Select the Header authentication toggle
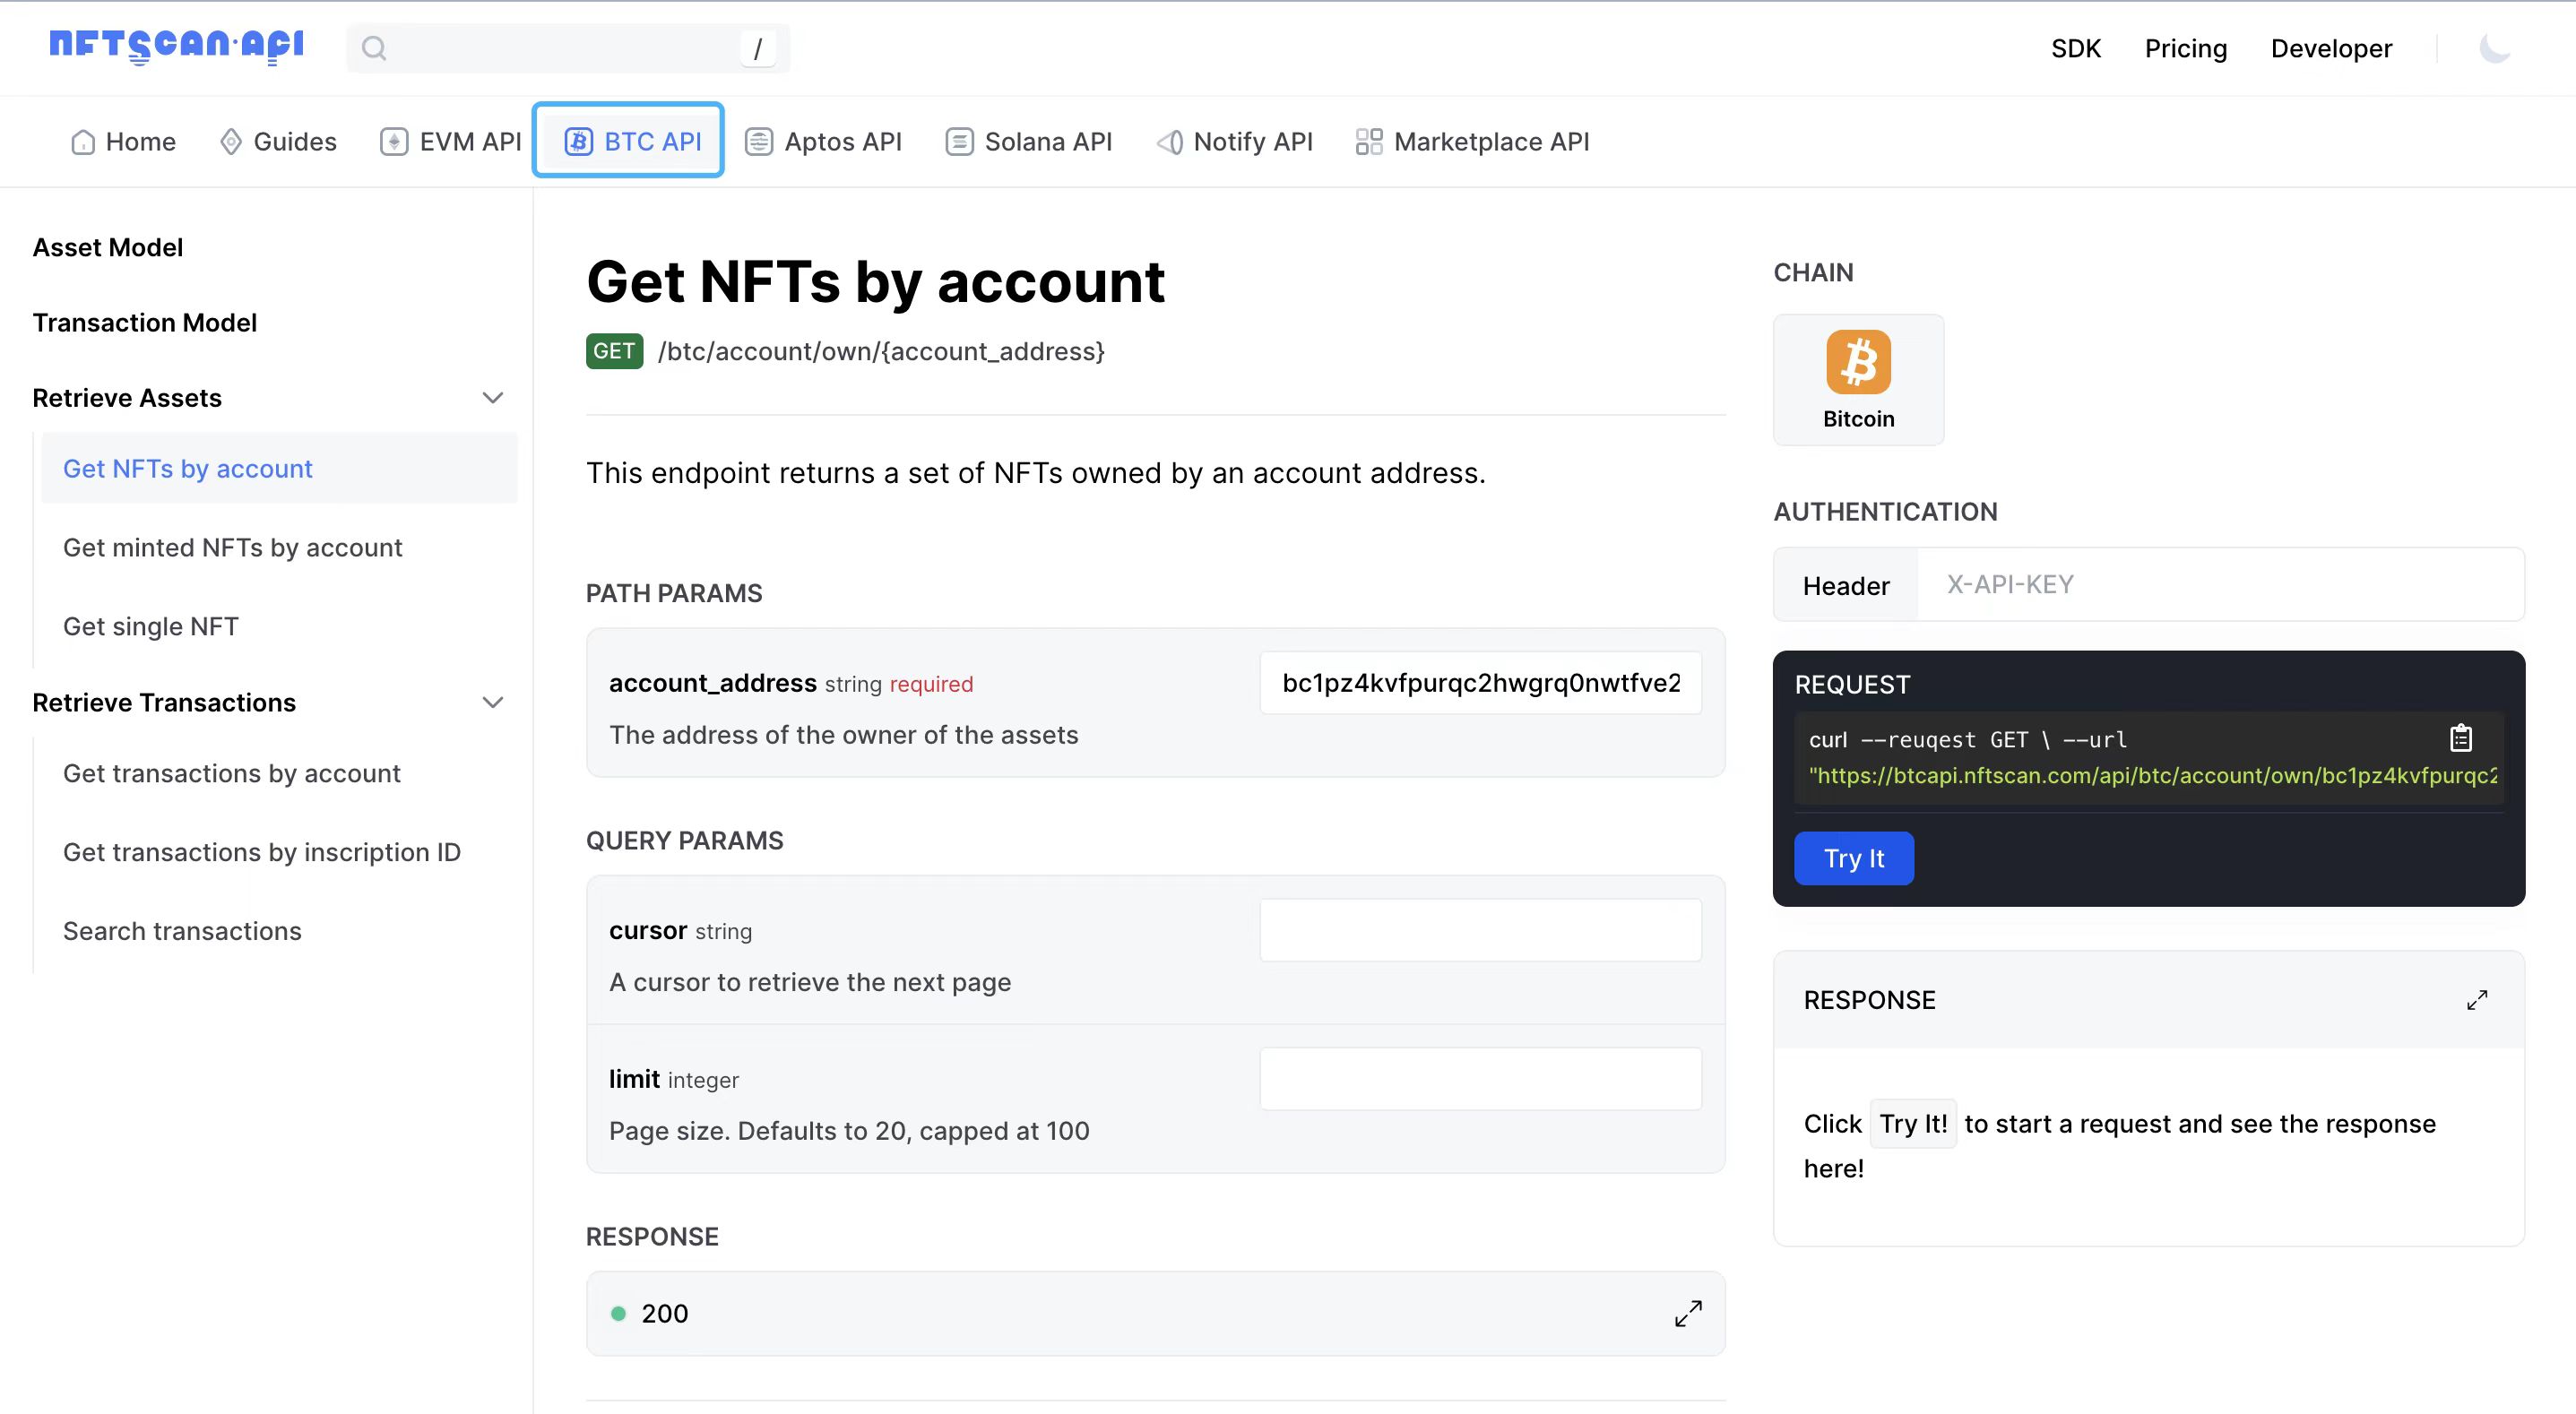 tap(1846, 583)
